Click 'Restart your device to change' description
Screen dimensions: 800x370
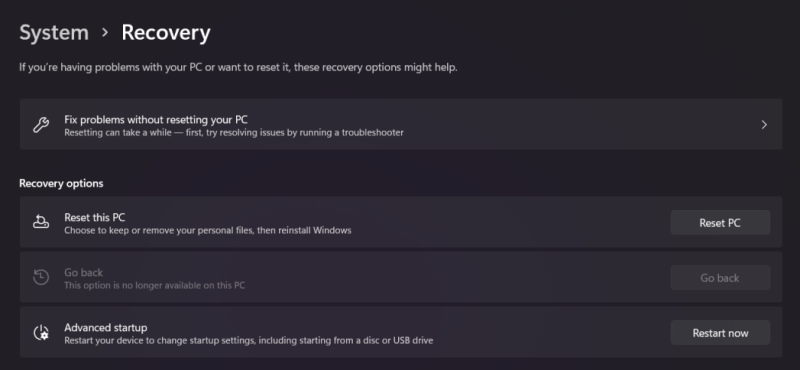pos(248,340)
